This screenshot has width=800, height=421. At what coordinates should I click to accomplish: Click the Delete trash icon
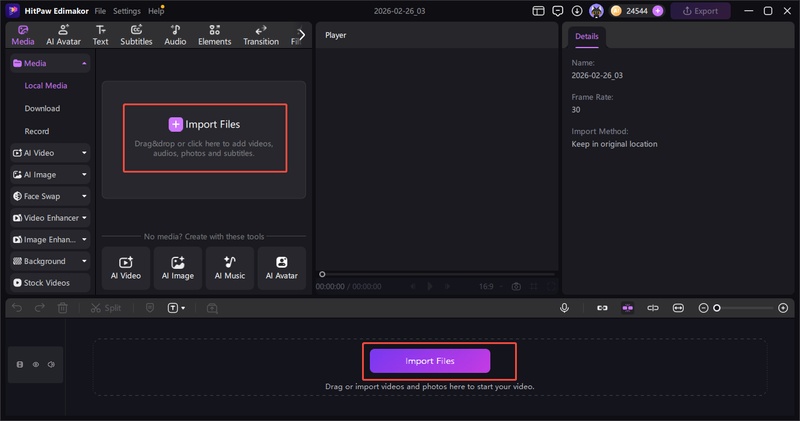coord(62,308)
